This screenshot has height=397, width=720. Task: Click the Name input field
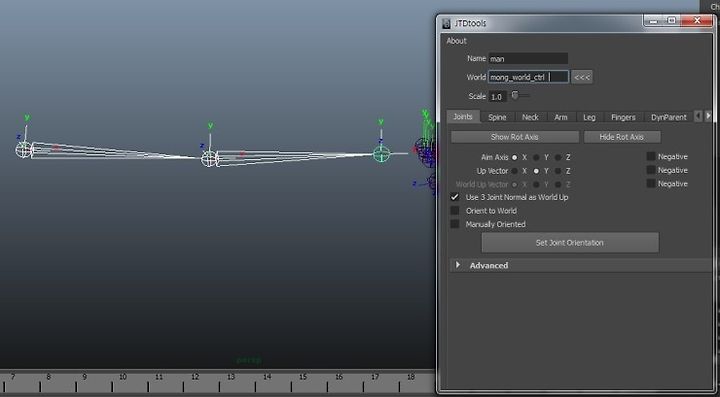pos(528,58)
